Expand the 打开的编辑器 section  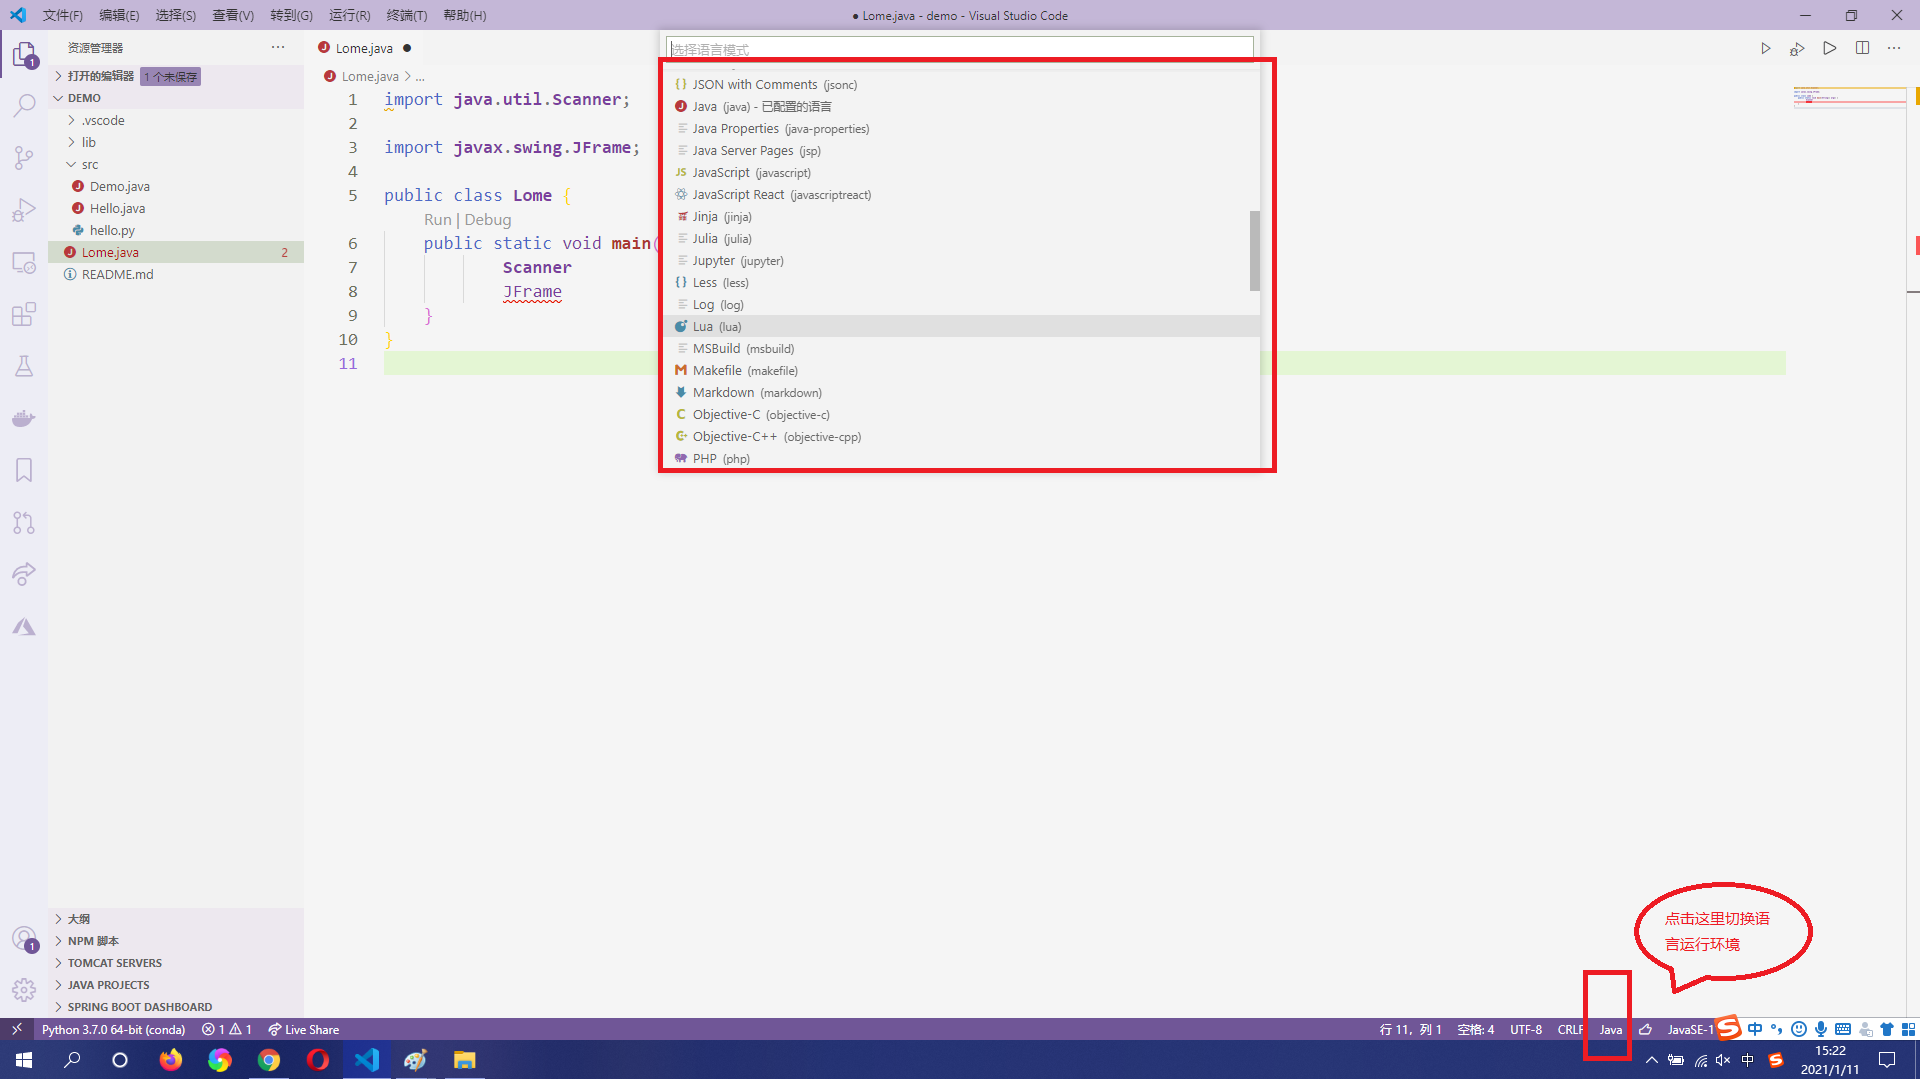176,76
